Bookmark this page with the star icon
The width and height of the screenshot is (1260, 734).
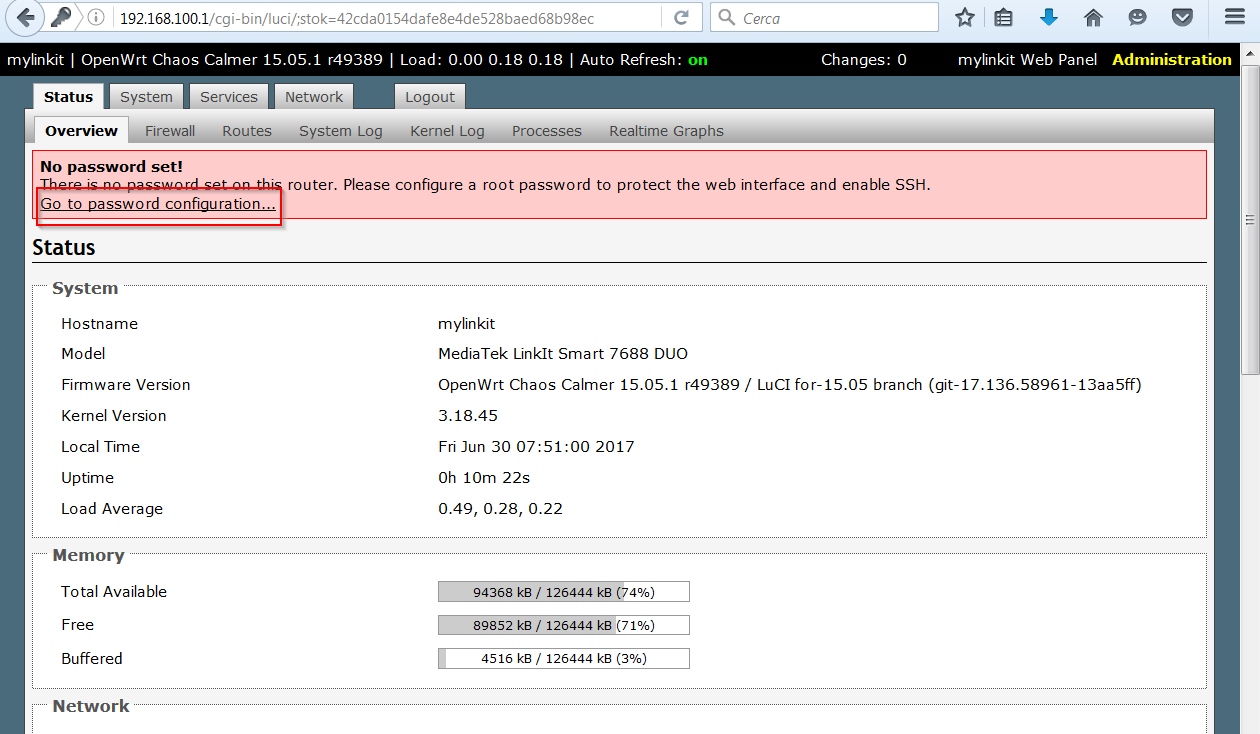(x=964, y=18)
